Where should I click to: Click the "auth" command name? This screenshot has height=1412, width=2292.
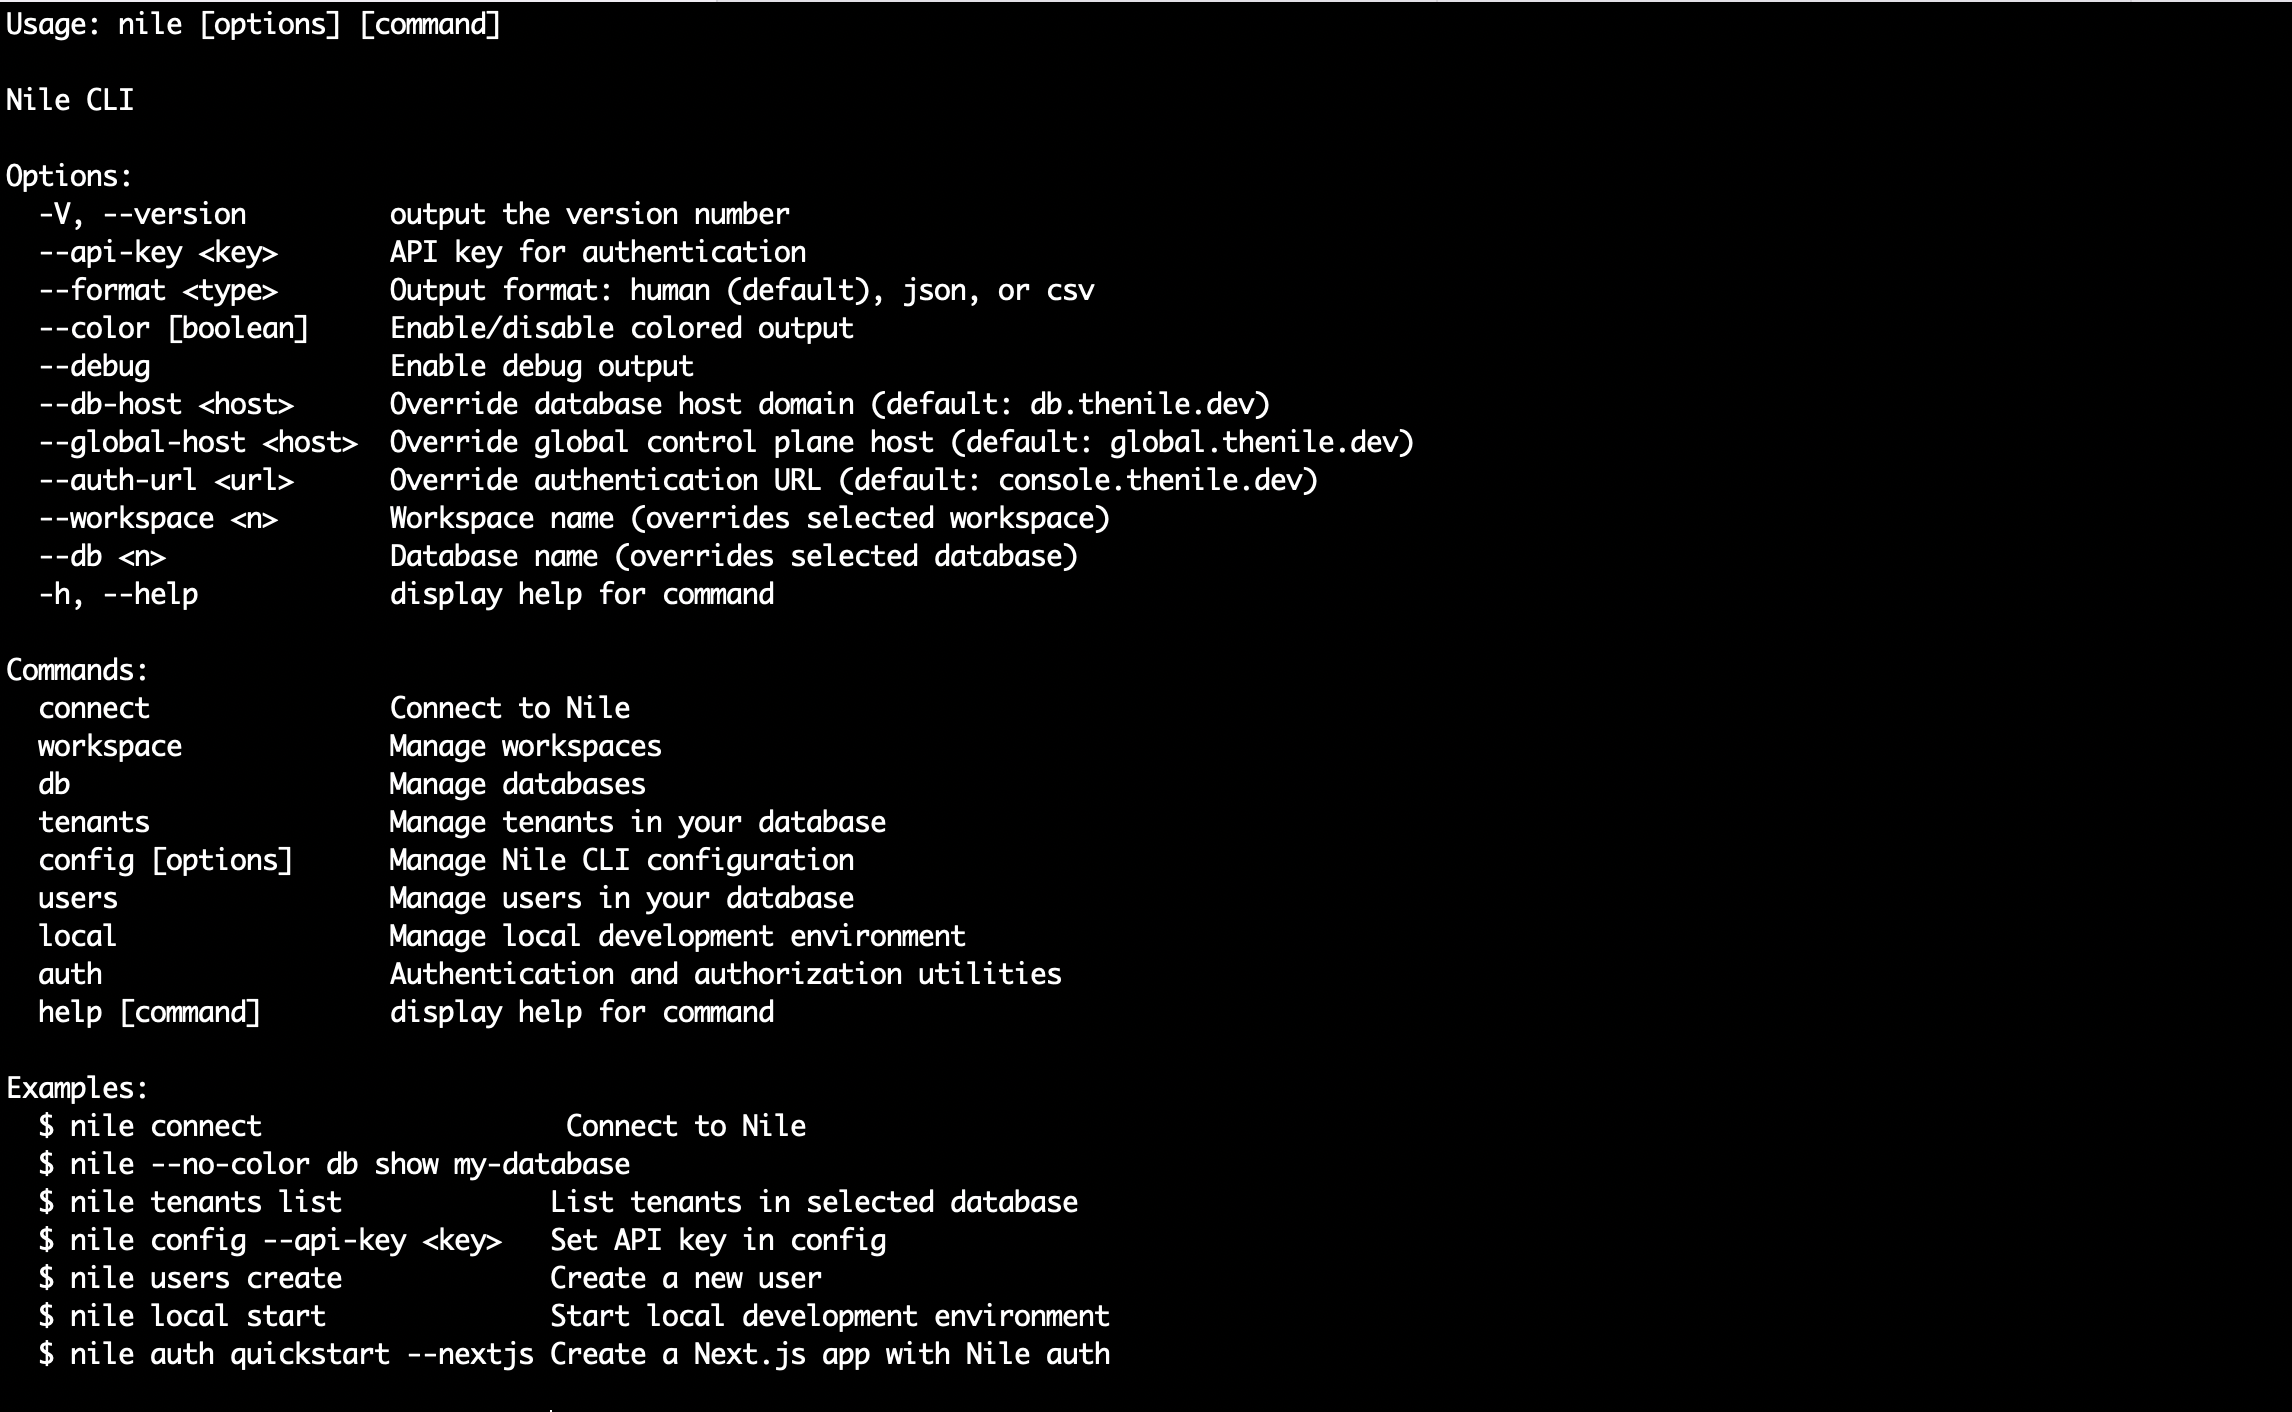(x=70, y=974)
